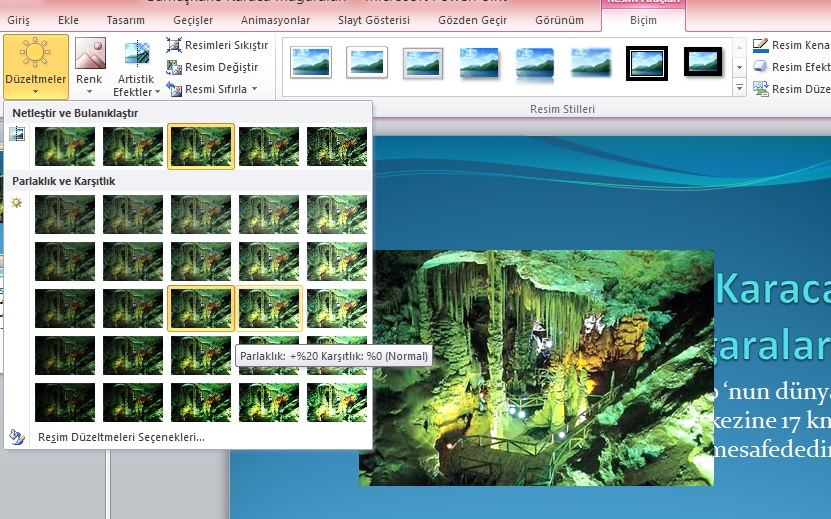Open the Düzeltmeler corrections dropdown
831x519 pixels.
coord(36,67)
